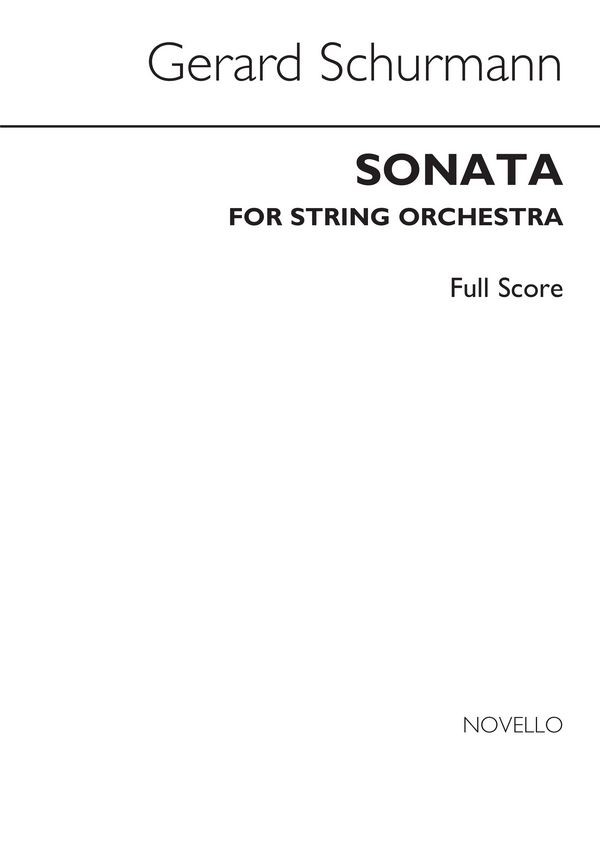Click the final A of SONATA
Image resolution: width=600 pixels, height=848 pixels.
point(545,170)
